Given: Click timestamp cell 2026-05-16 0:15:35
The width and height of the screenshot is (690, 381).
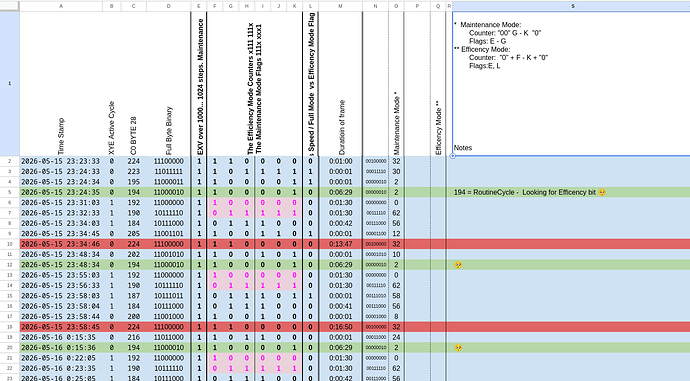Looking at the screenshot, I should click(61, 337).
